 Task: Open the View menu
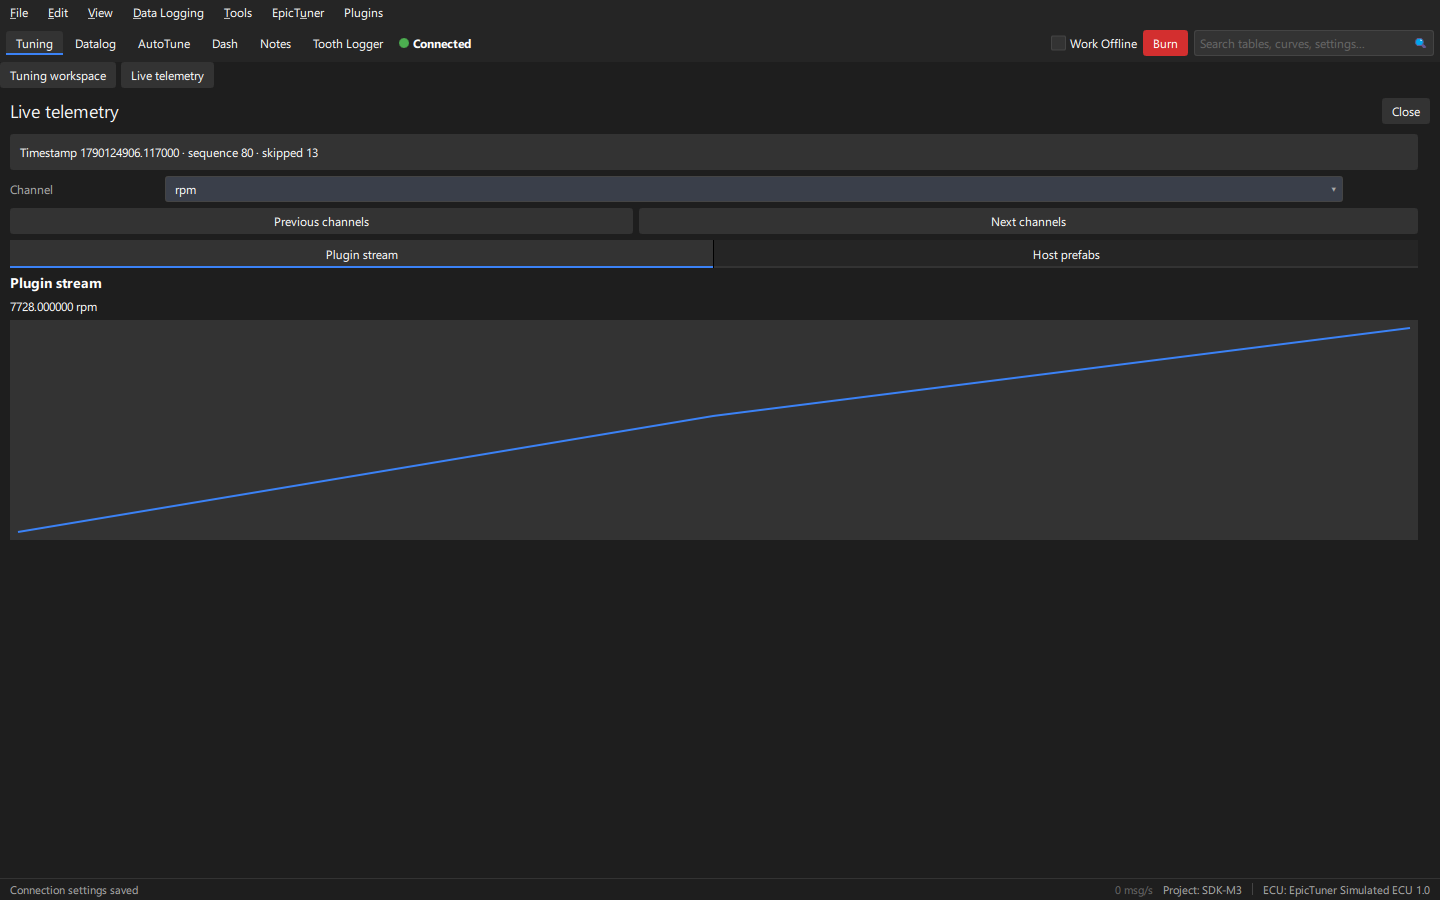100,13
